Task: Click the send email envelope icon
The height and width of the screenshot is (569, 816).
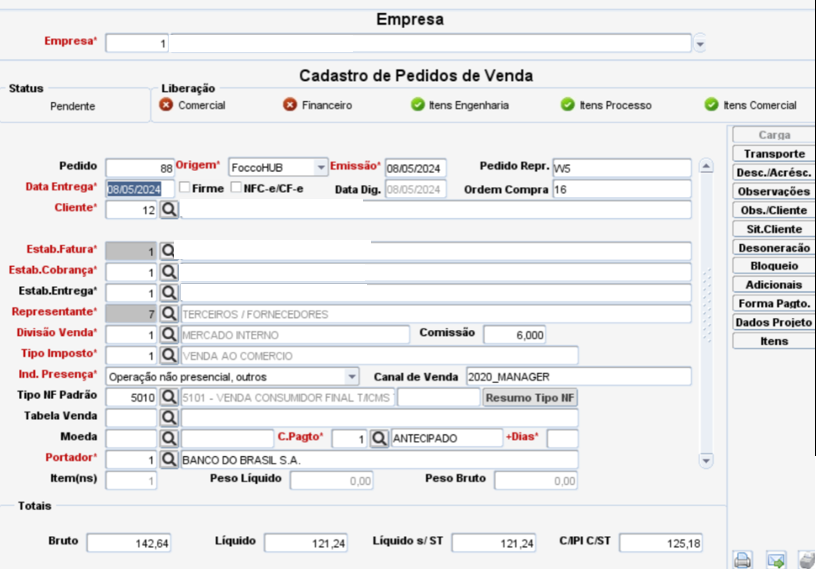Action: pyautogui.click(x=776, y=560)
